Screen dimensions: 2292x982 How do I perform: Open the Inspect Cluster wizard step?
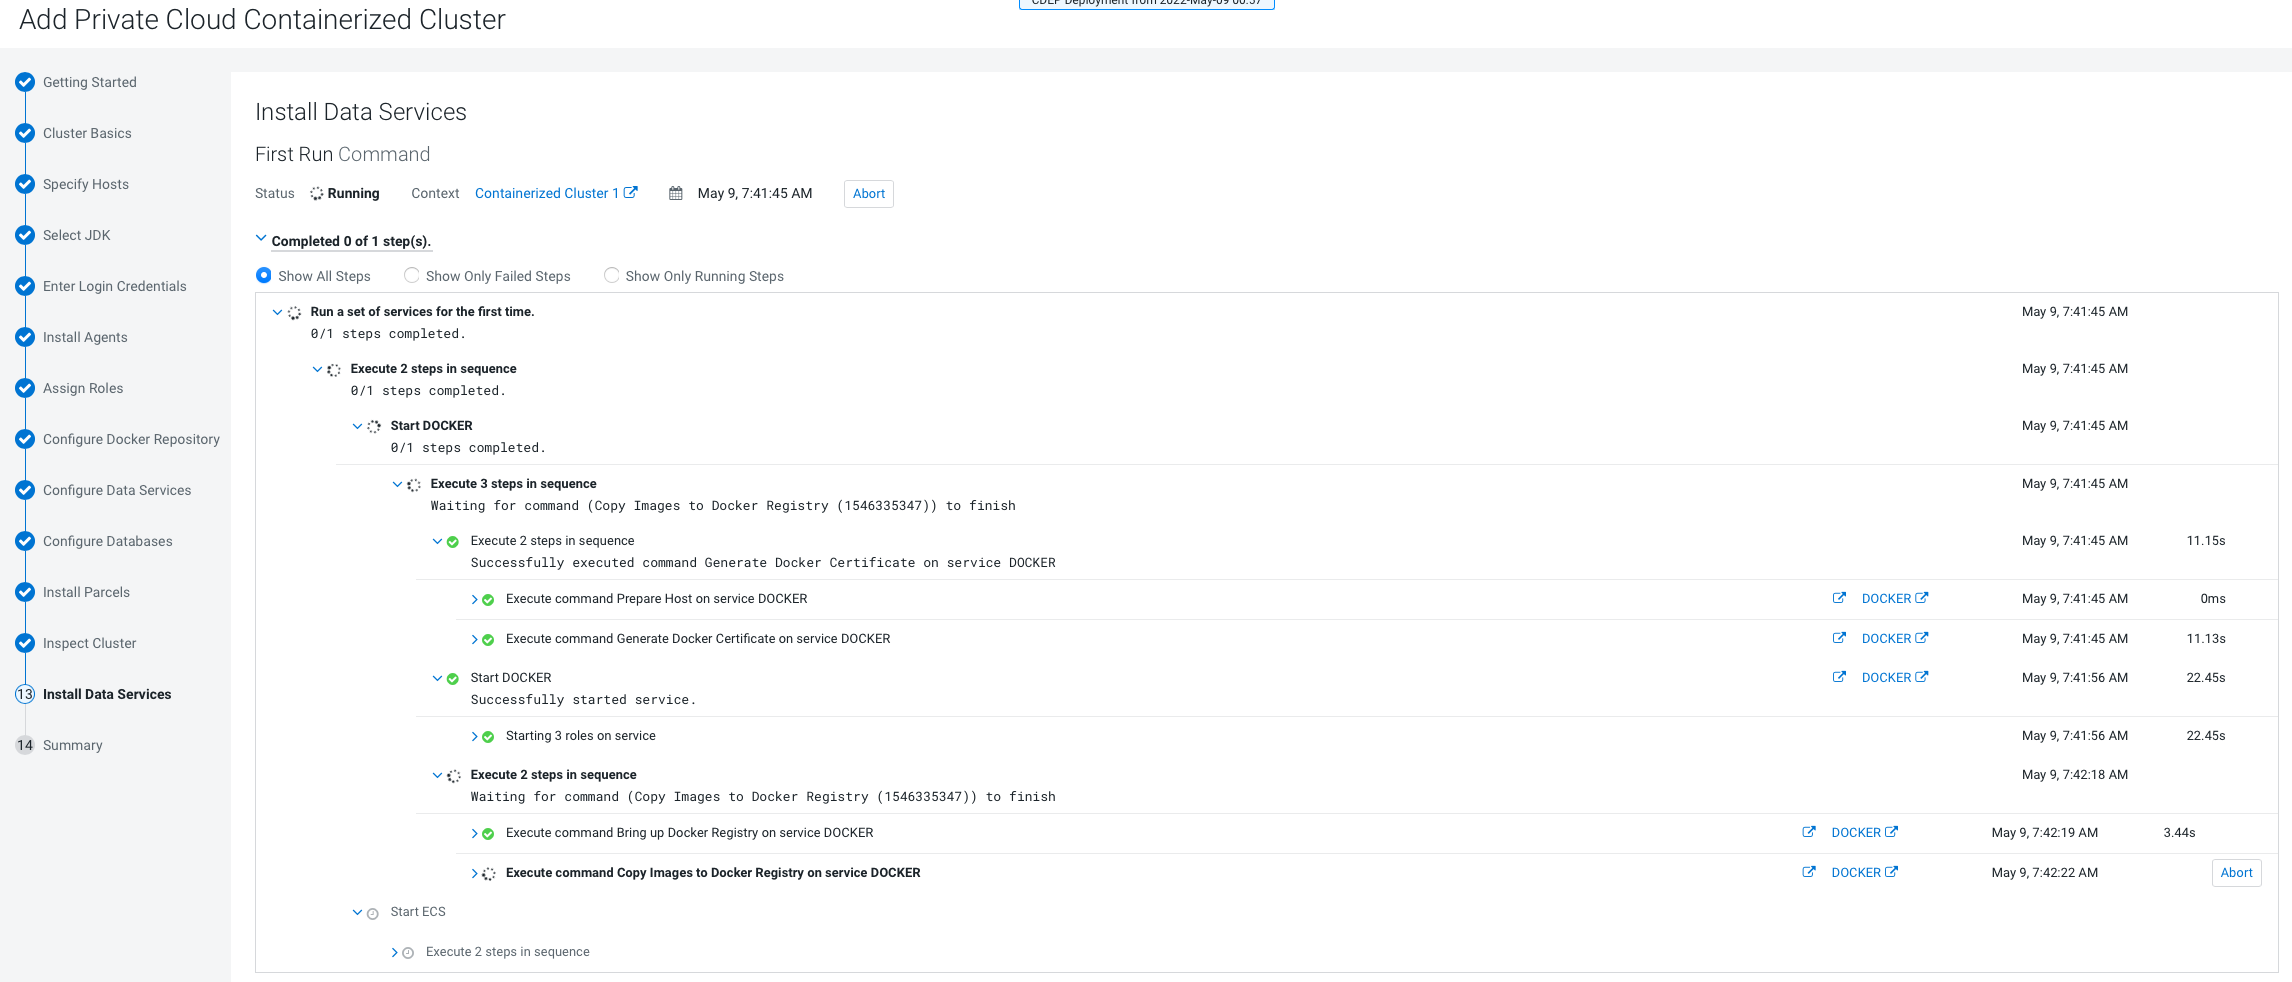tap(89, 643)
